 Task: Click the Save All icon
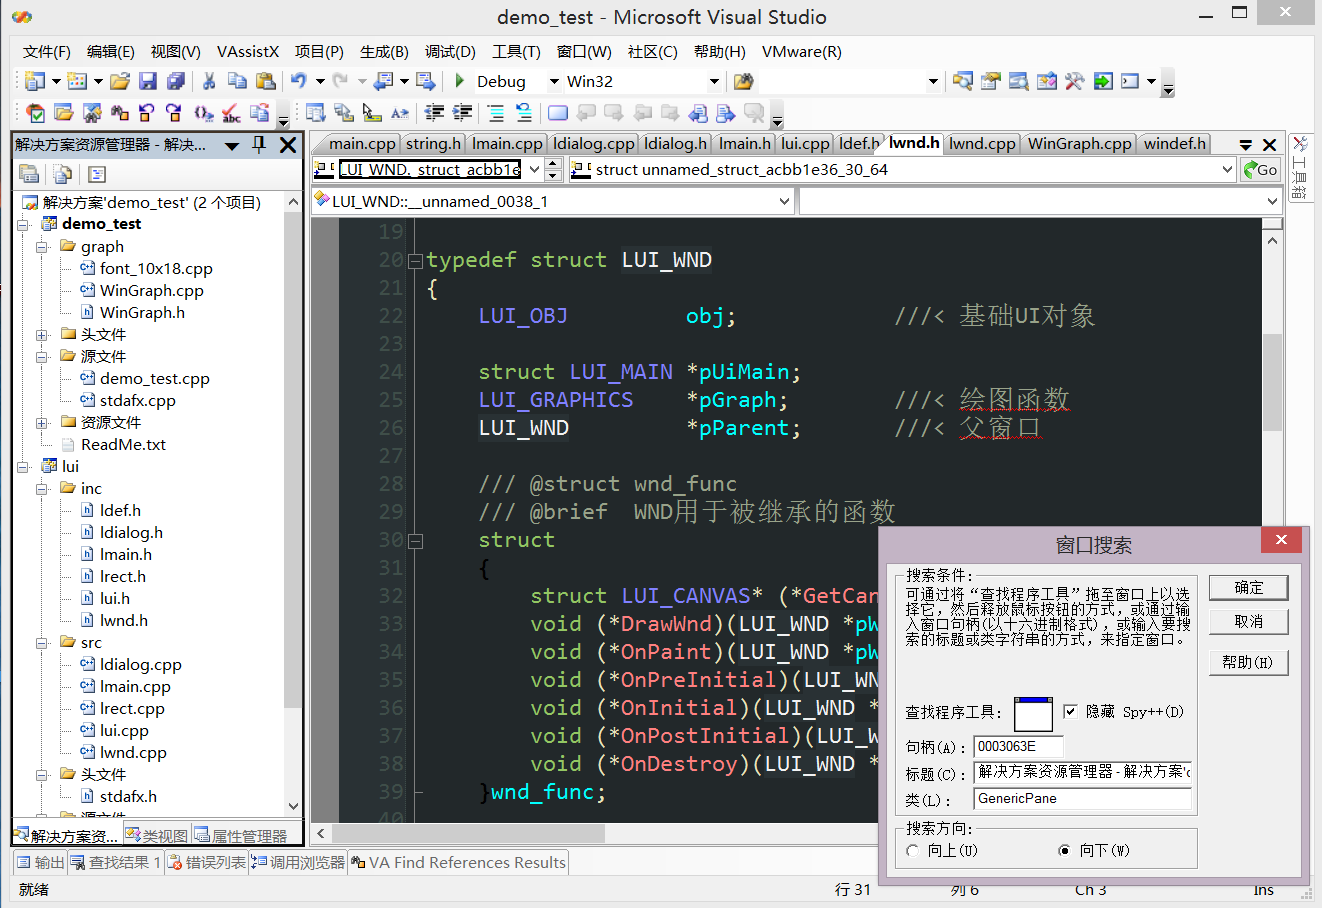pyautogui.click(x=176, y=81)
